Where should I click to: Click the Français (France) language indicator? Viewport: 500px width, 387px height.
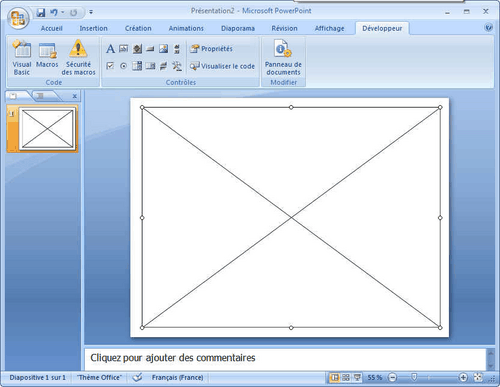[177, 378]
